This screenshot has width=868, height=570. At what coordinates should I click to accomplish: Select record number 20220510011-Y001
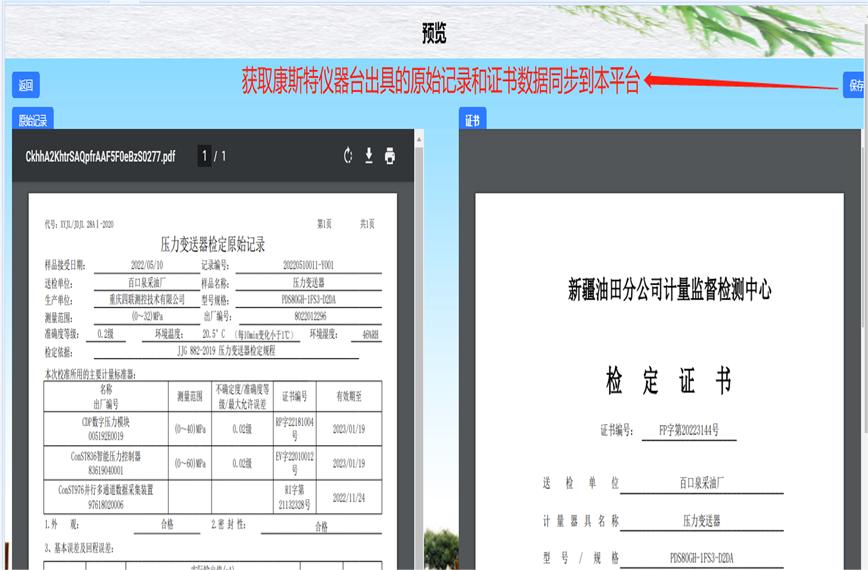click(x=308, y=265)
